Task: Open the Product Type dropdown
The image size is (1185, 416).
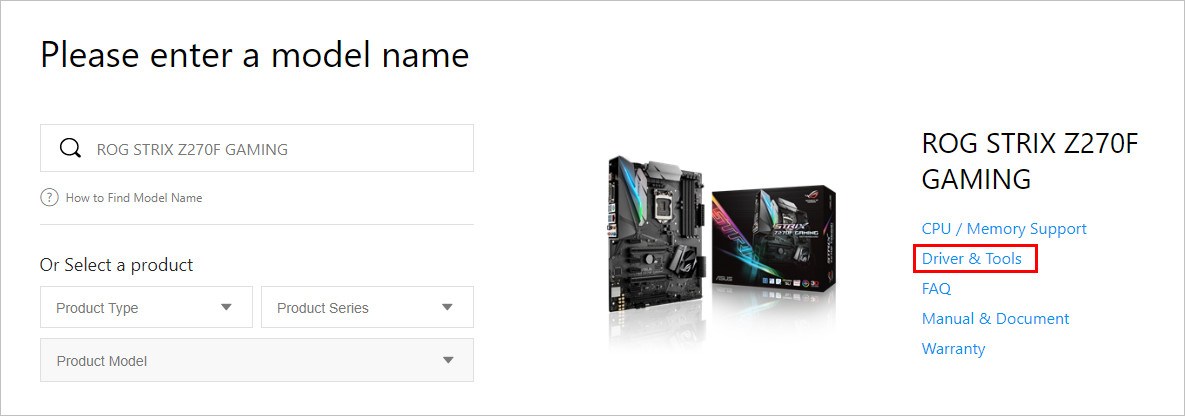Action: (x=146, y=307)
